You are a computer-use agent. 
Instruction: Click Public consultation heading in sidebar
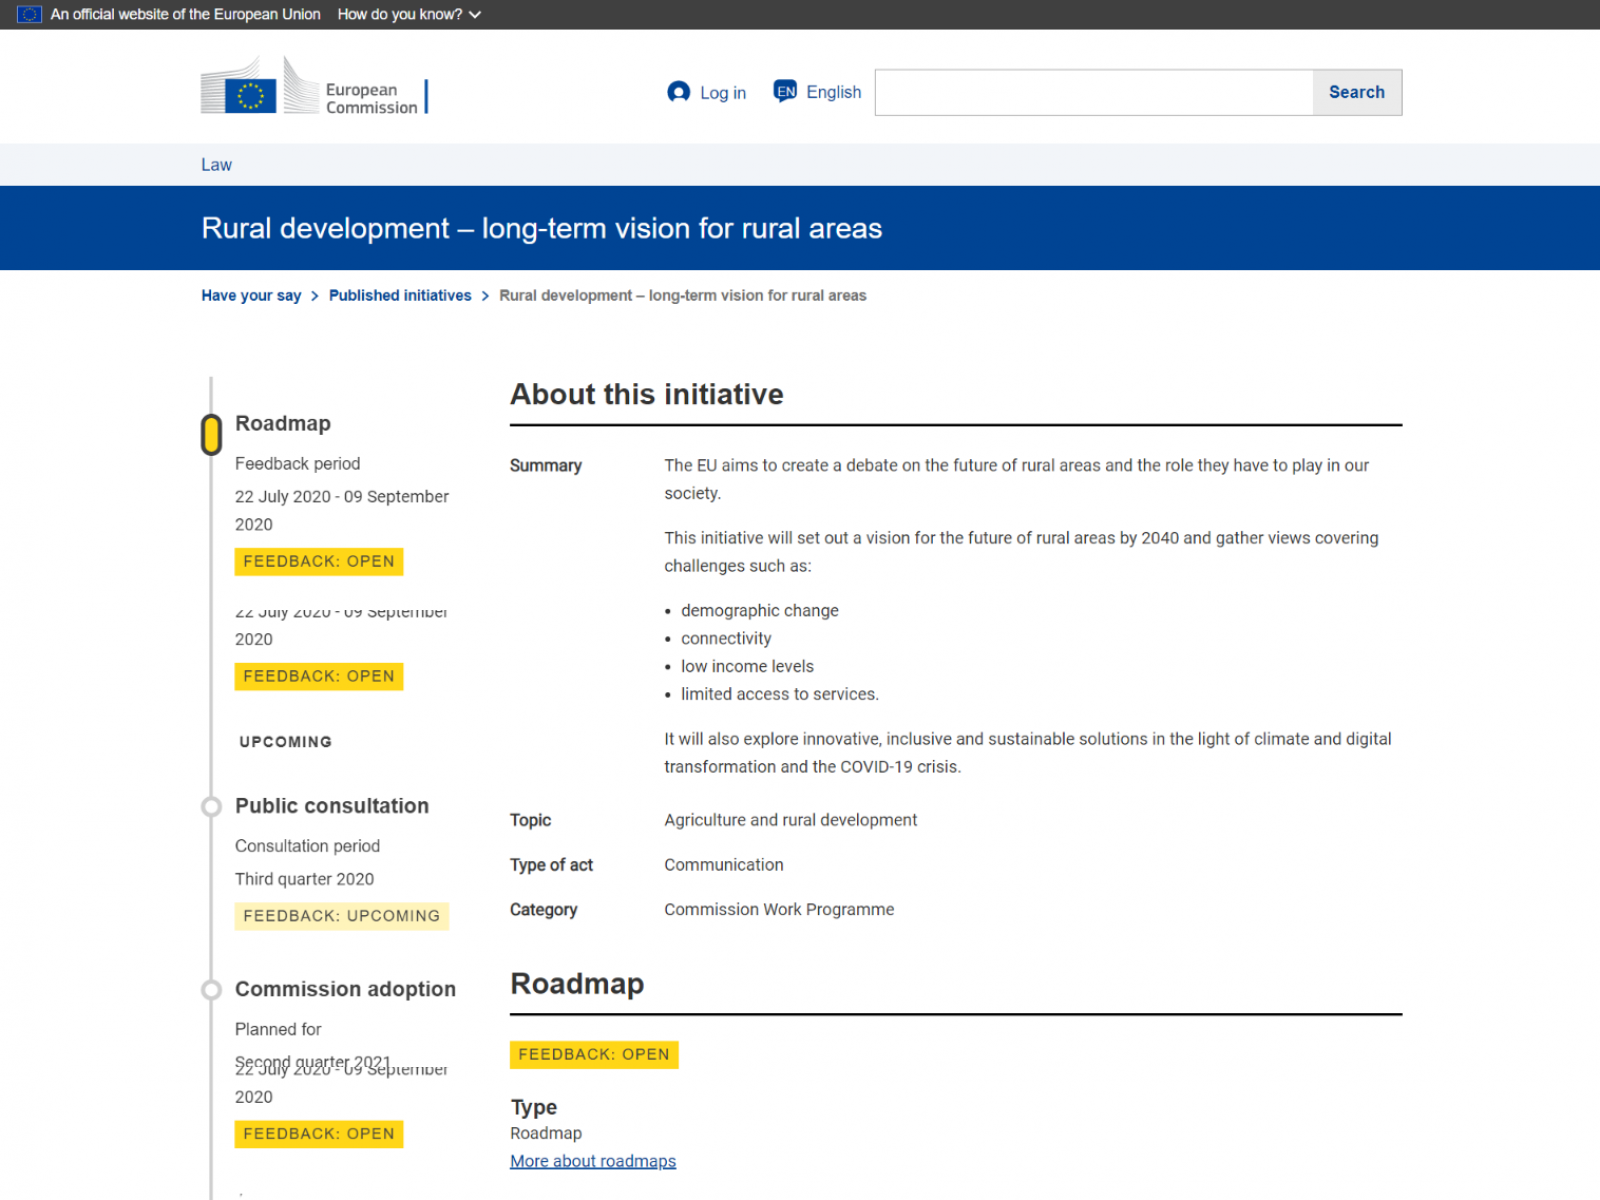coord(332,806)
